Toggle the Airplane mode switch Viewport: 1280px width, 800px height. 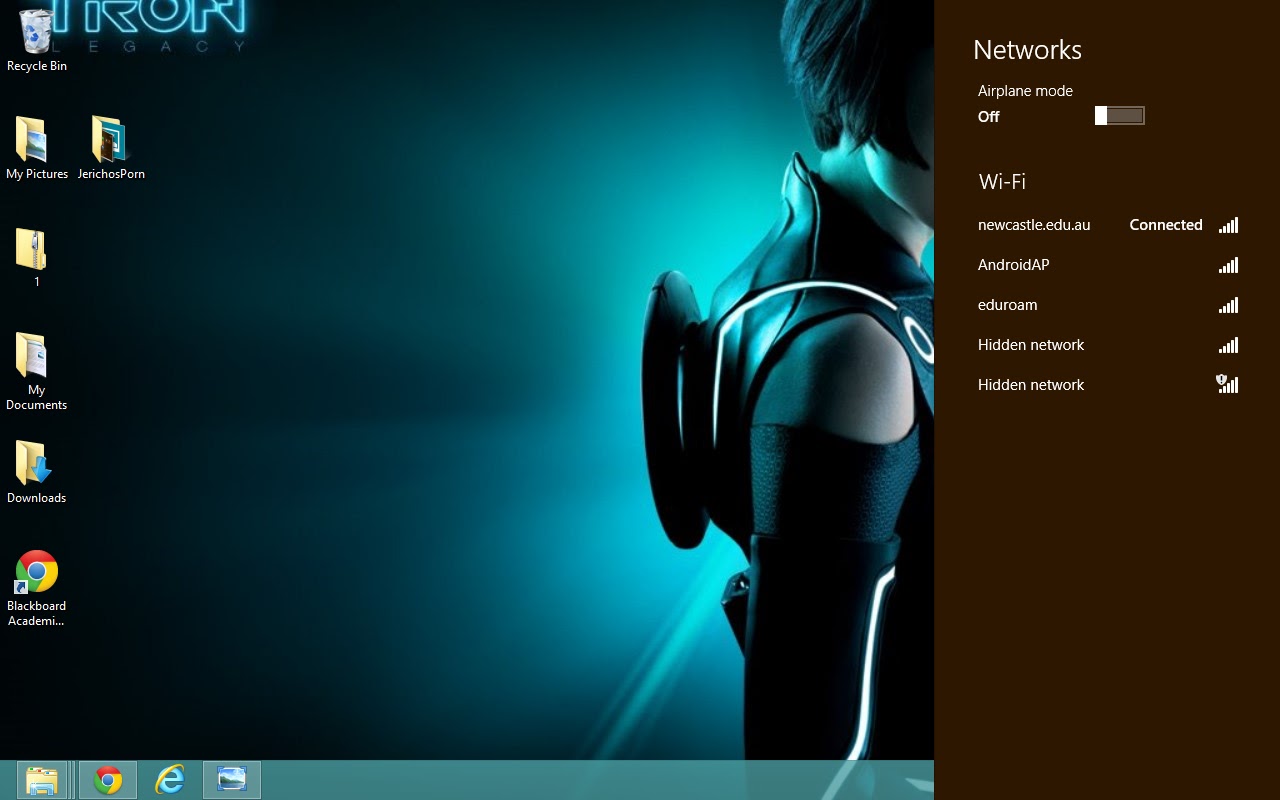coord(1119,116)
